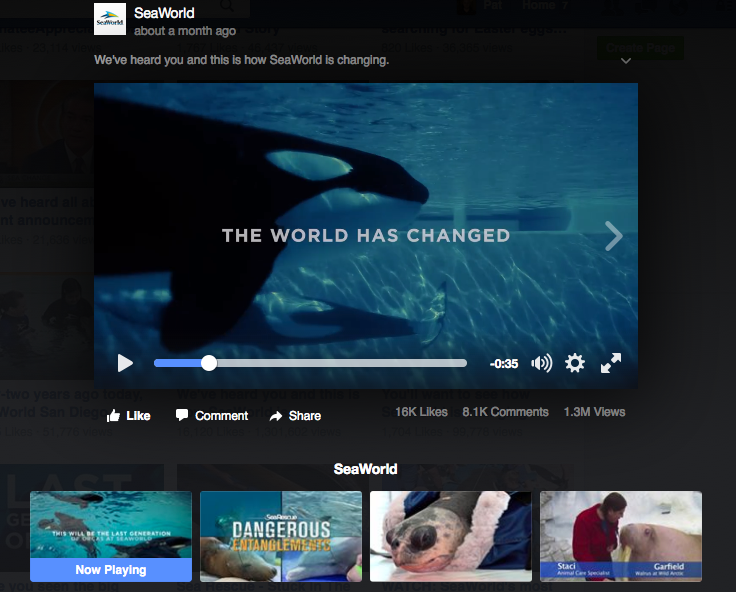The height and width of the screenshot is (592, 736).
Task: Open the post options dropdown chevron
Action: [626, 61]
